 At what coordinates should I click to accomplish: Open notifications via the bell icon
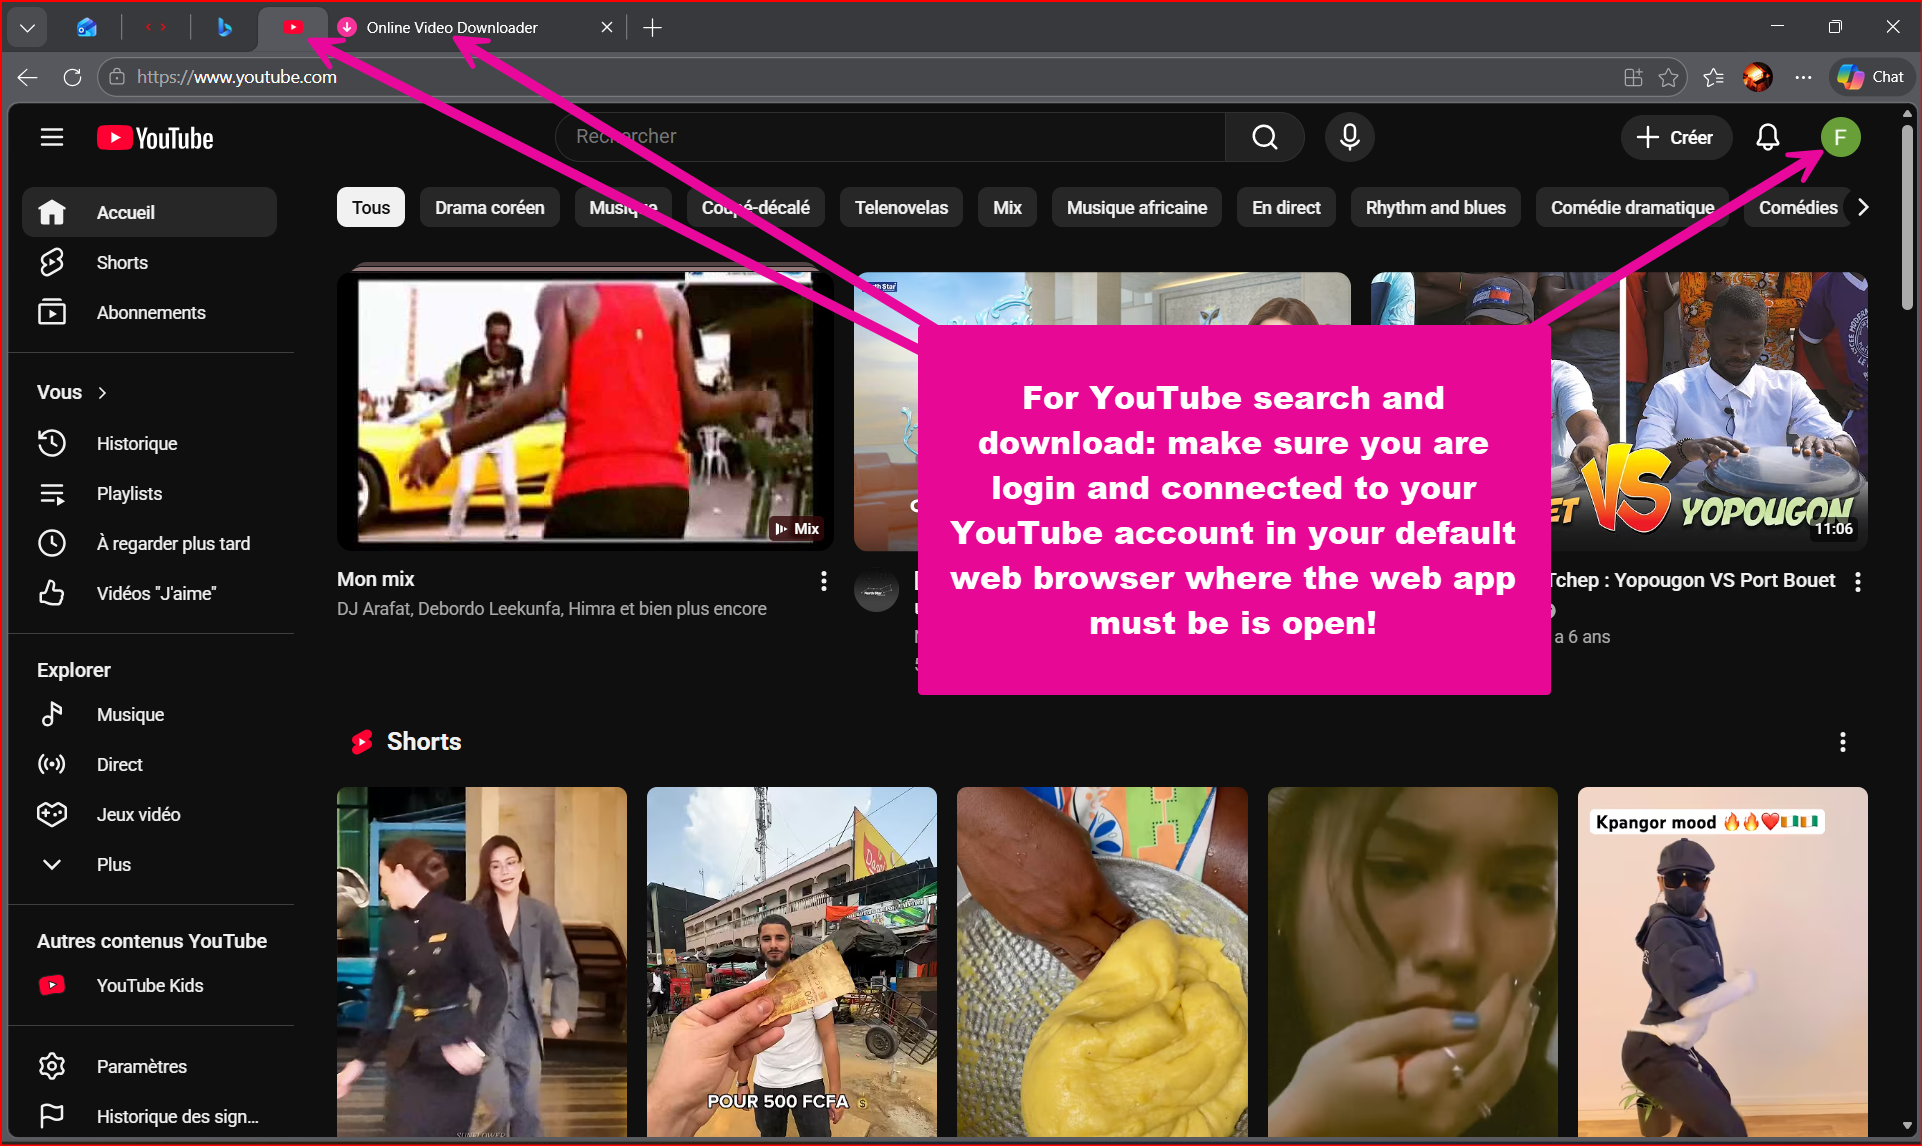tap(1767, 137)
